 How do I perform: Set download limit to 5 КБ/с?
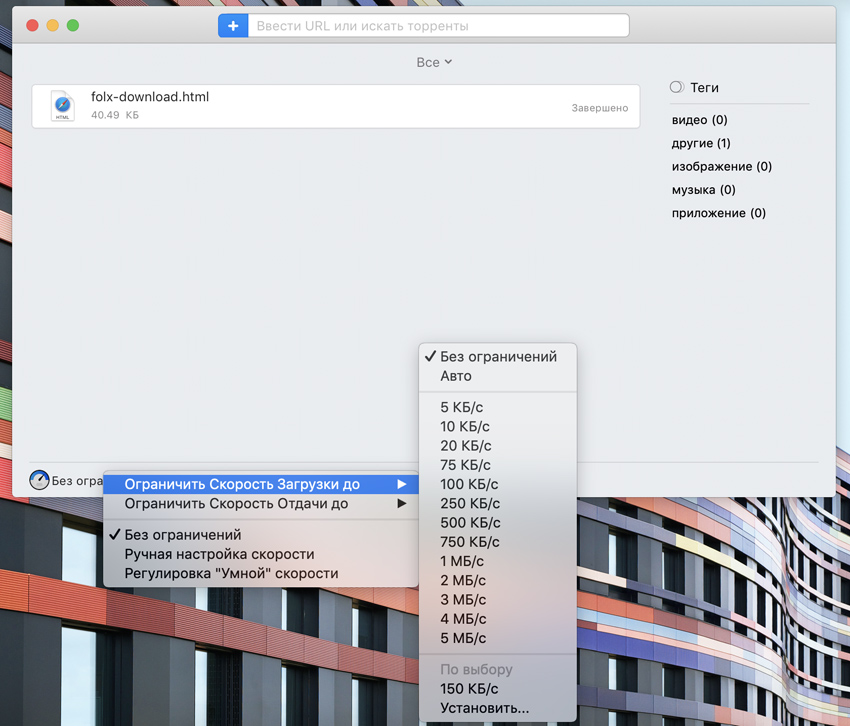click(x=498, y=407)
